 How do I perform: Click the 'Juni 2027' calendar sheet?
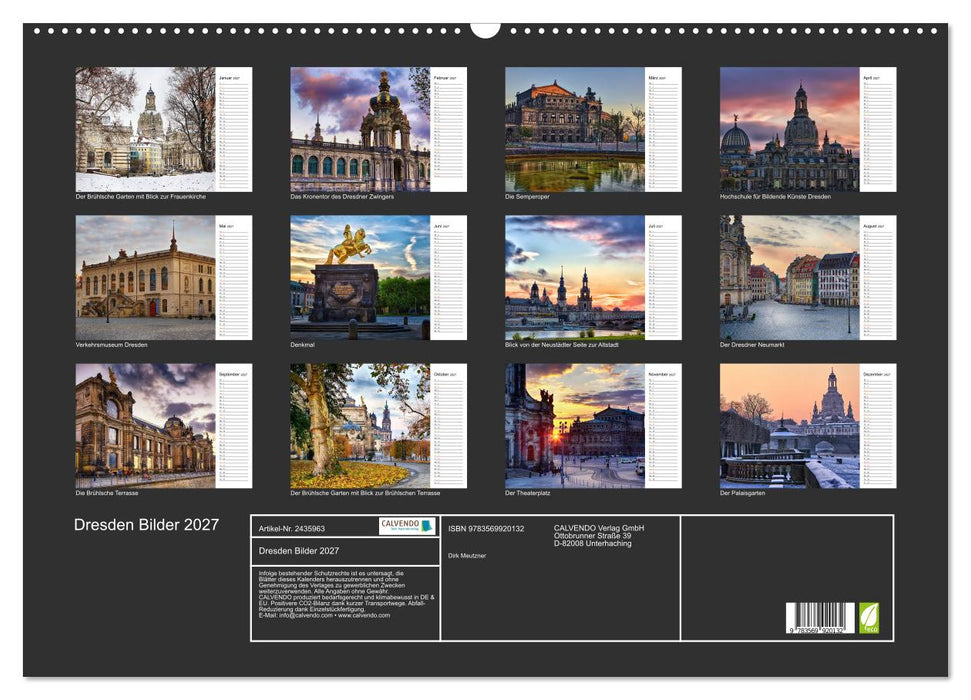pyautogui.click(x=448, y=278)
